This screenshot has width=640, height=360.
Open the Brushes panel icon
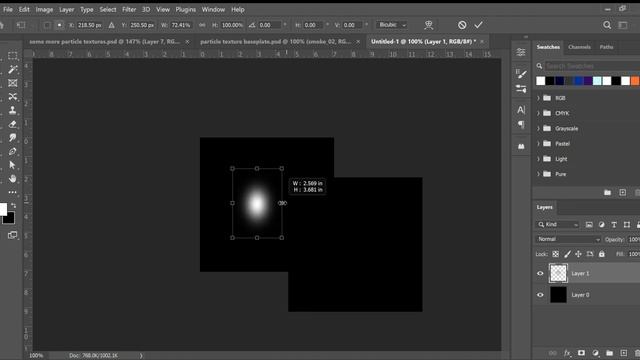pos(521,74)
